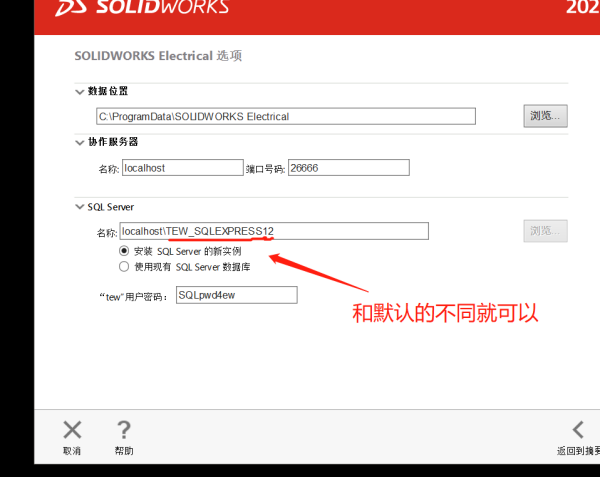Edit the SQL Server instance name field
The image size is (600, 477).
(x=274, y=231)
